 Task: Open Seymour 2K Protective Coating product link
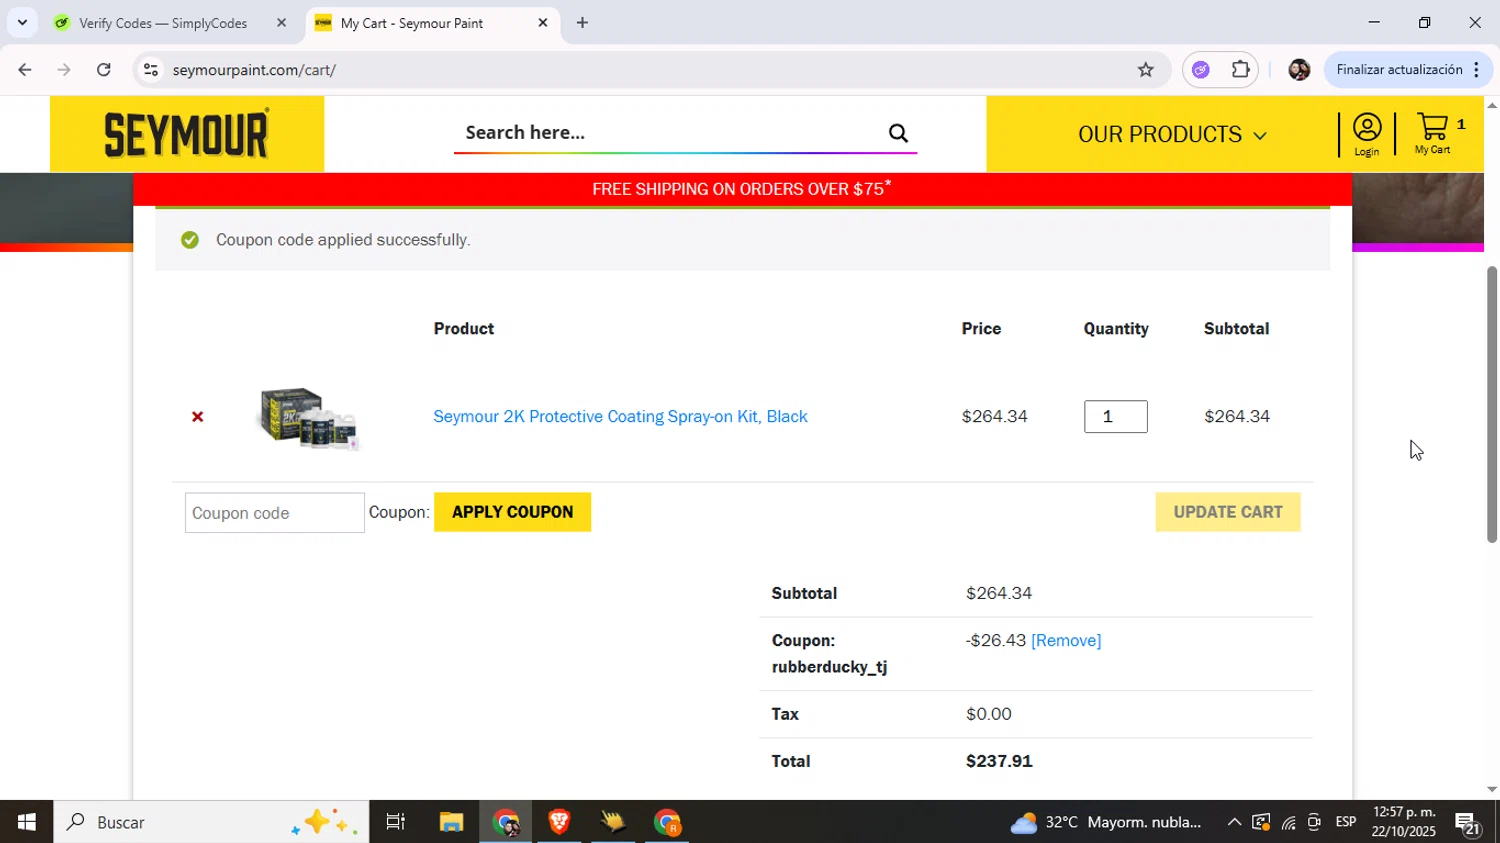point(620,417)
